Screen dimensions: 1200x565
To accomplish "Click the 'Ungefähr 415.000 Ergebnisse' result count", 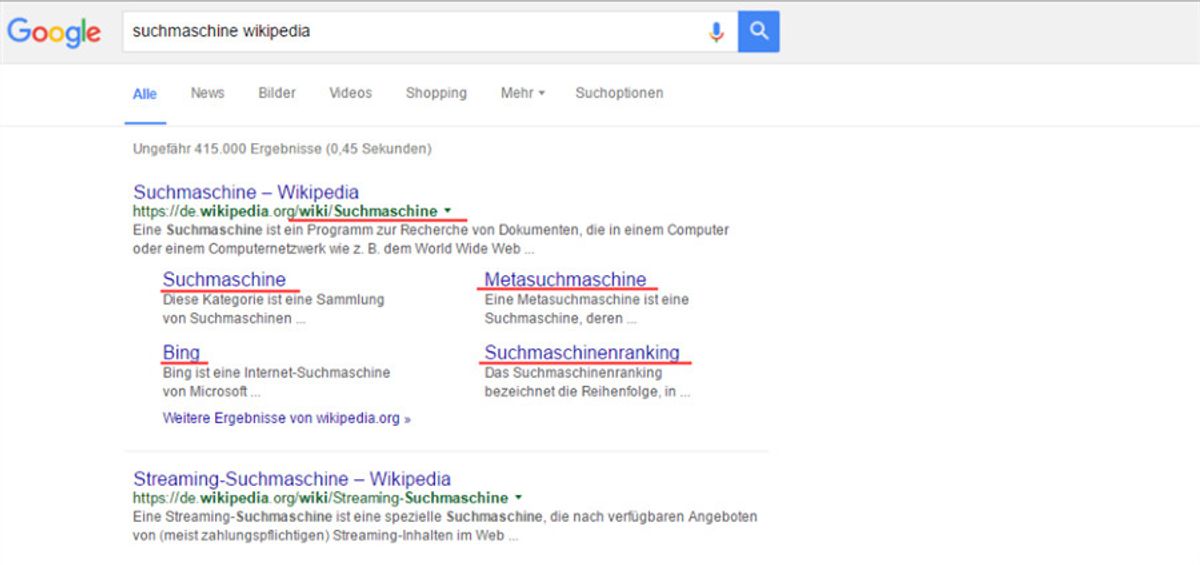I will point(282,149).
